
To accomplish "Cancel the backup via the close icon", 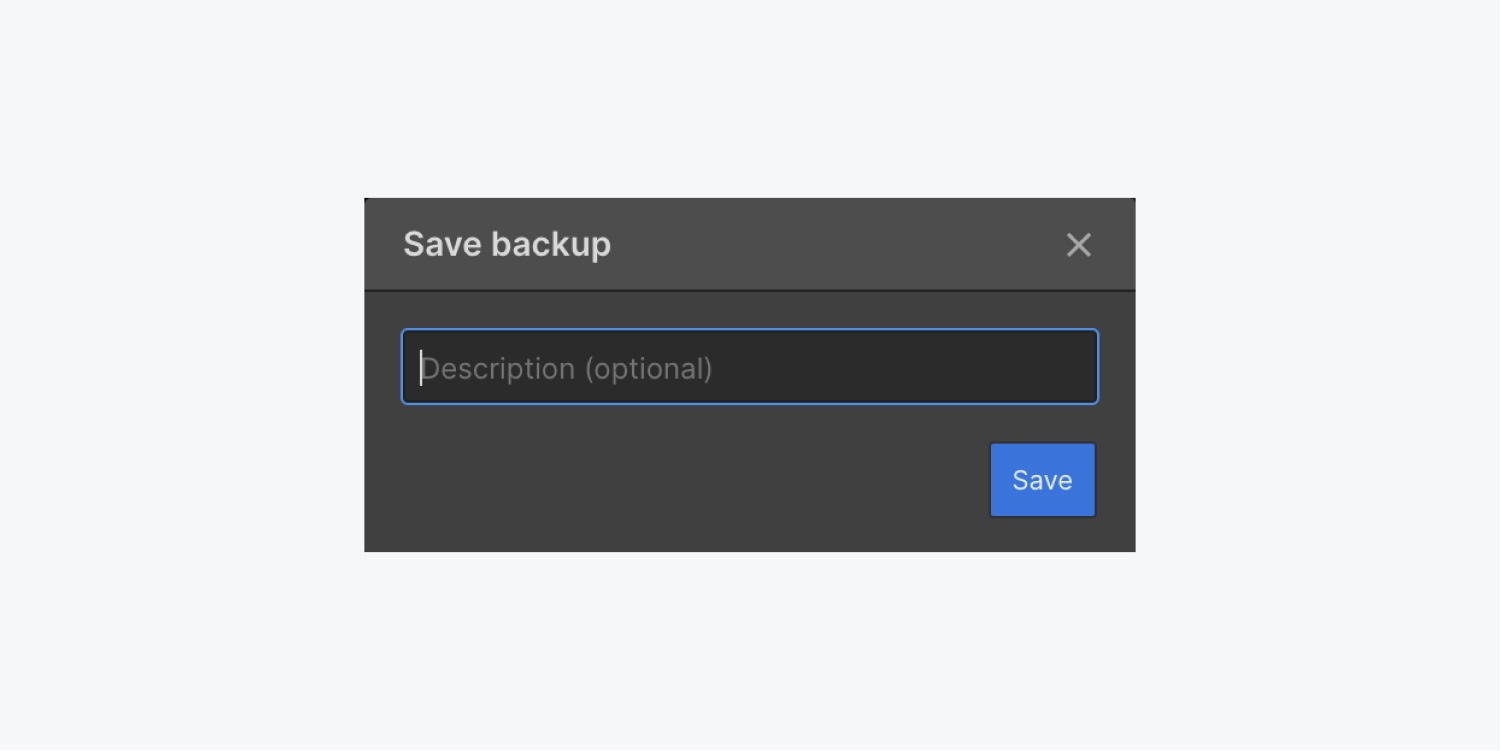I will click(1078, 245).
